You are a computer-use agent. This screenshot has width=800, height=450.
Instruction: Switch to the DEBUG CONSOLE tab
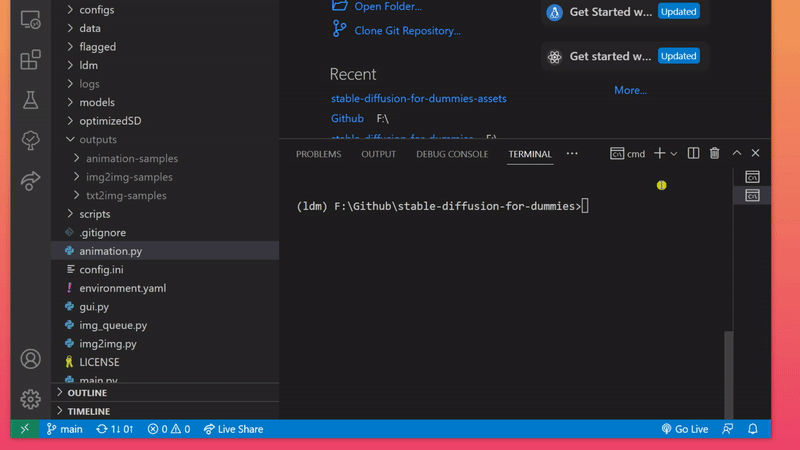[x=452, y=154]
